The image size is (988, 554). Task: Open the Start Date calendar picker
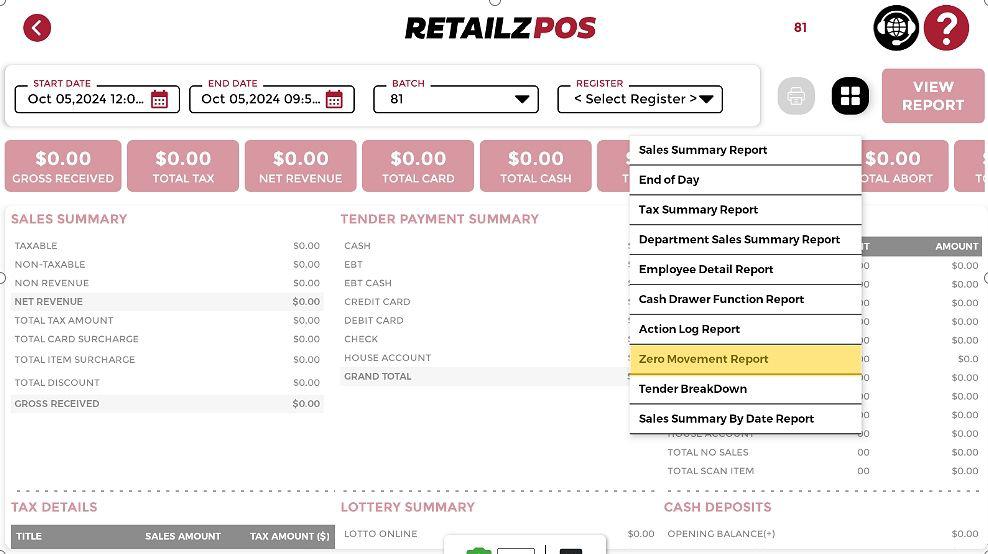click(159, 99)
